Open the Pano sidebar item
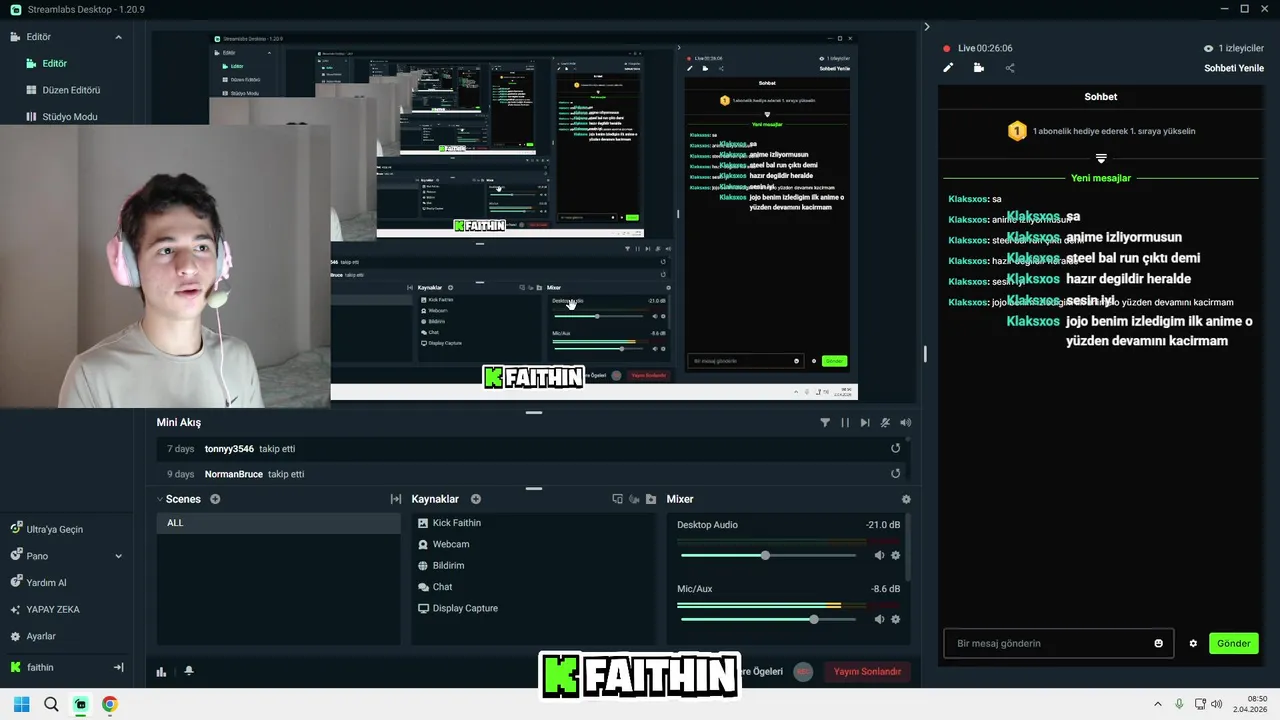Screen dimensions: 1280x720 click(x=37, y=556)
